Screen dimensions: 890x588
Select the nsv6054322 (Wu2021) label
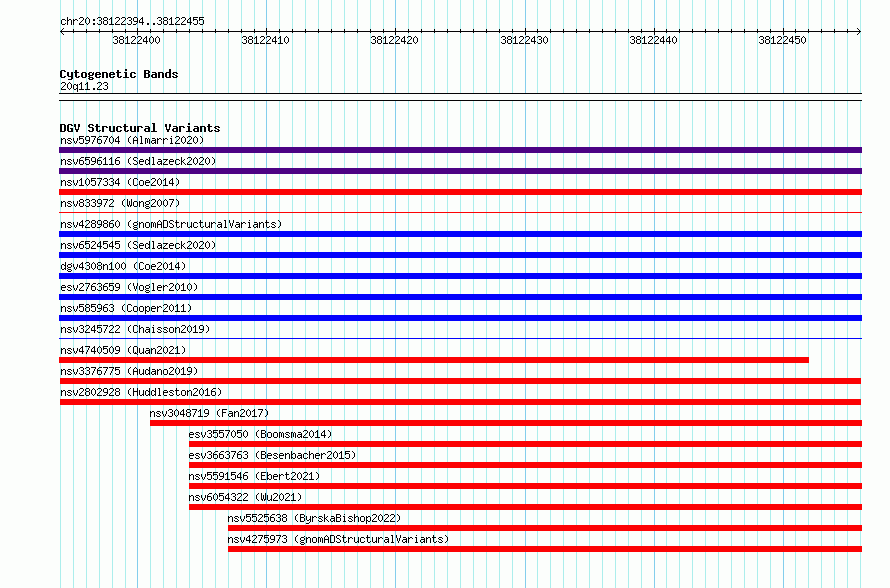pyautogui.click(x=246, y=497)
